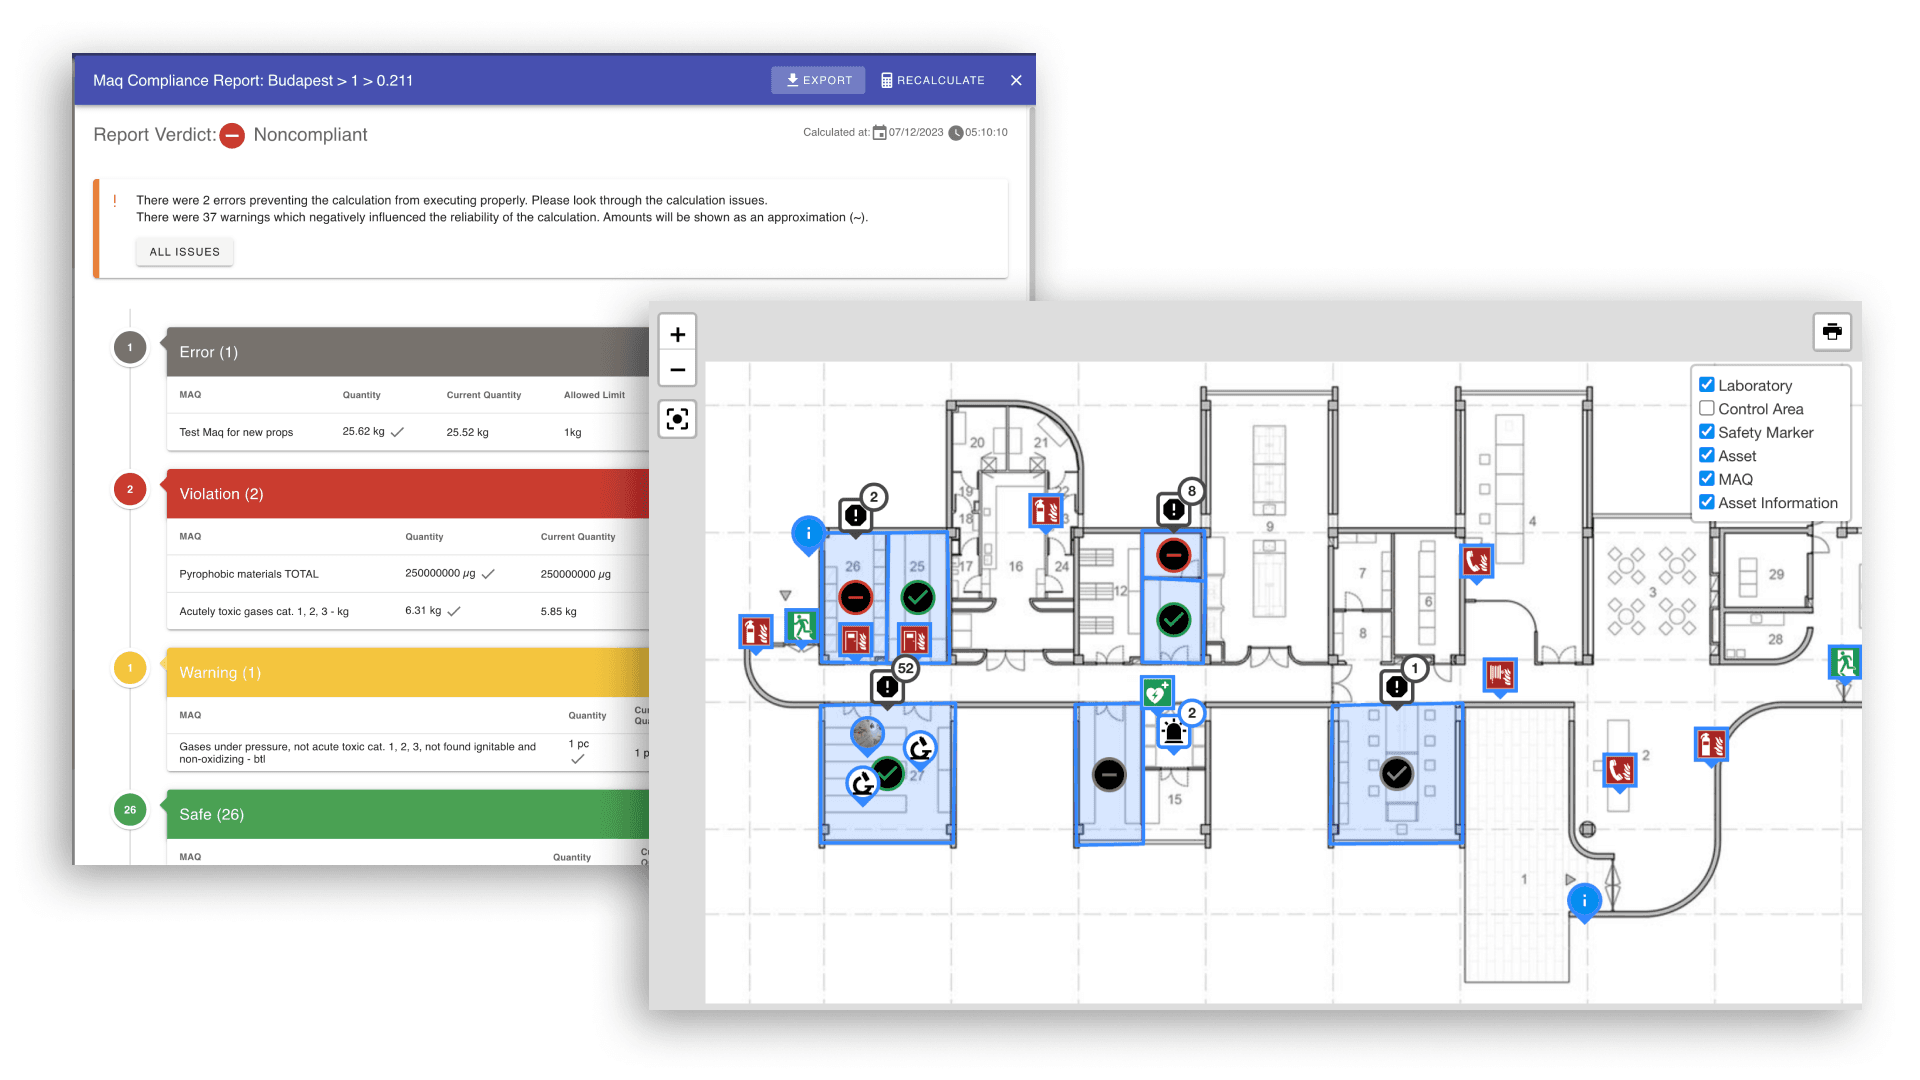Click the fit-to-view focus icon
The height and width of the screenshot is (1080, 1920).
point(677,419)
